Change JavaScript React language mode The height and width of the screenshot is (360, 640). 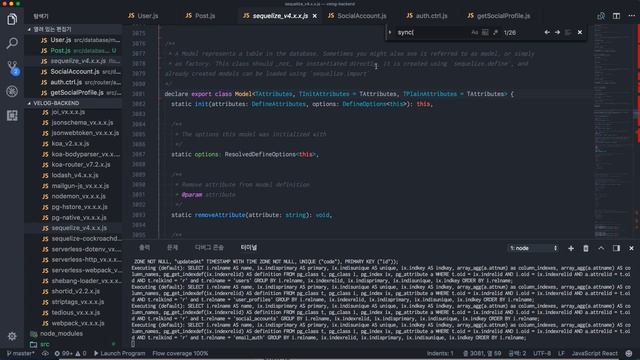(594, 353)
